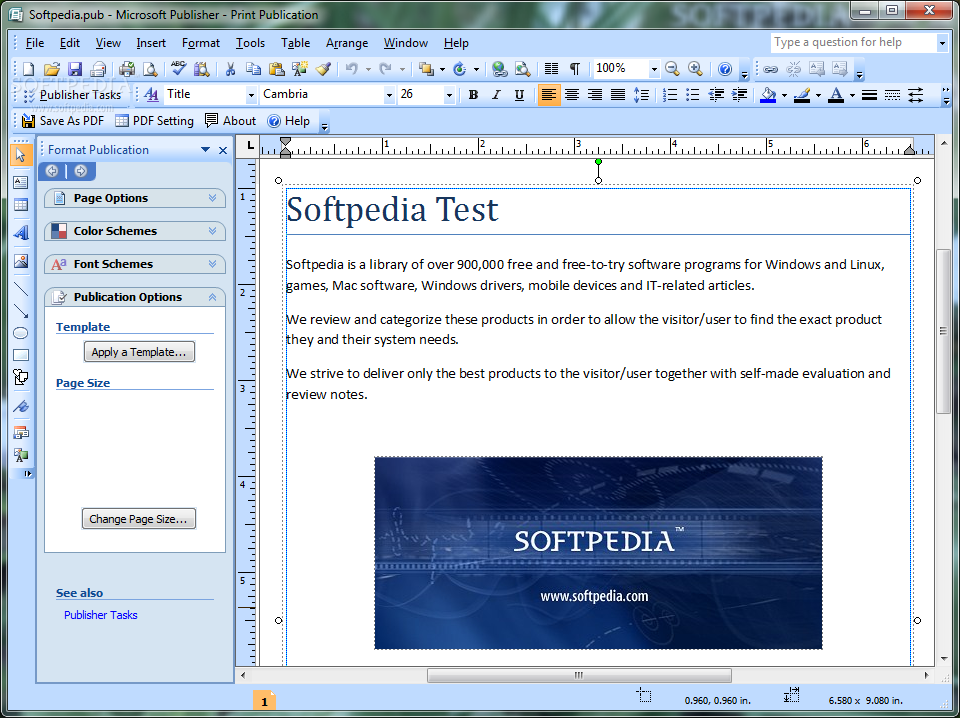This screenshot has height=718, width=960.
Task: Open the Font dropdown showing Cambria
Action: [x=389, y=95]
